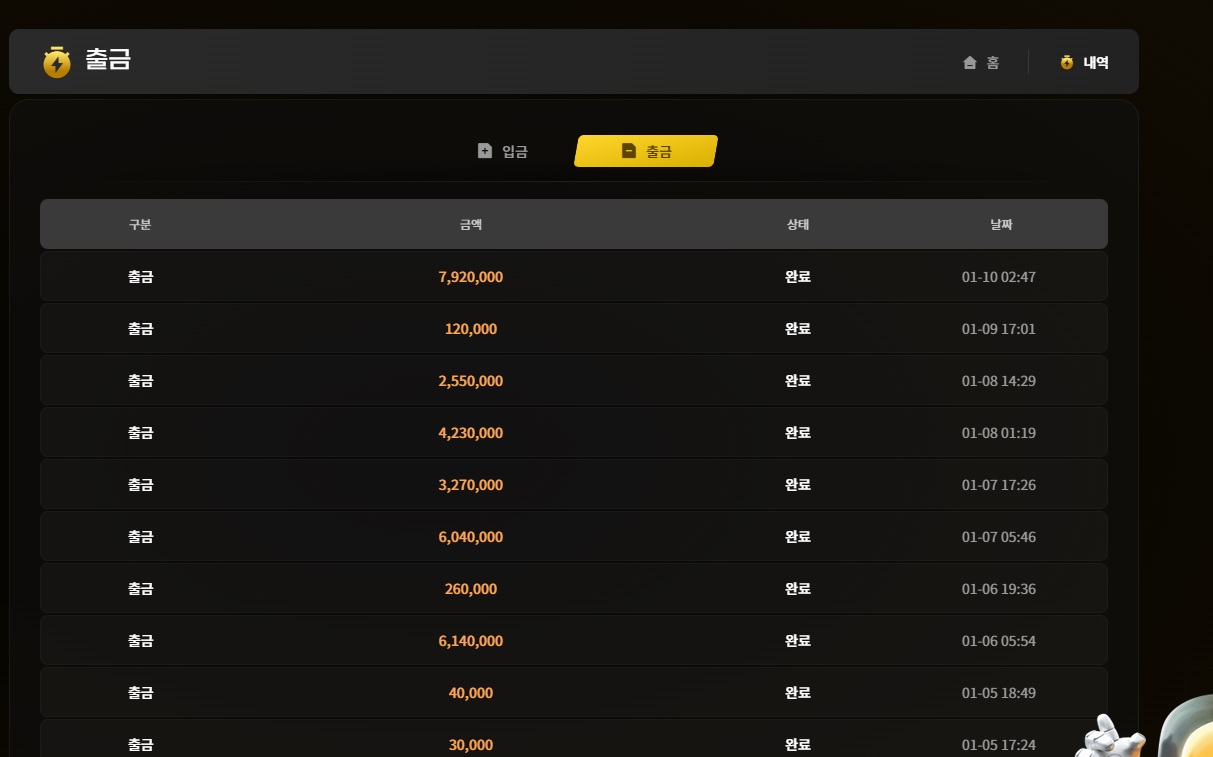The width and height of the screenshot is (1213, 757).
Task: Click the 금액 column header
Action: (471, 225)
